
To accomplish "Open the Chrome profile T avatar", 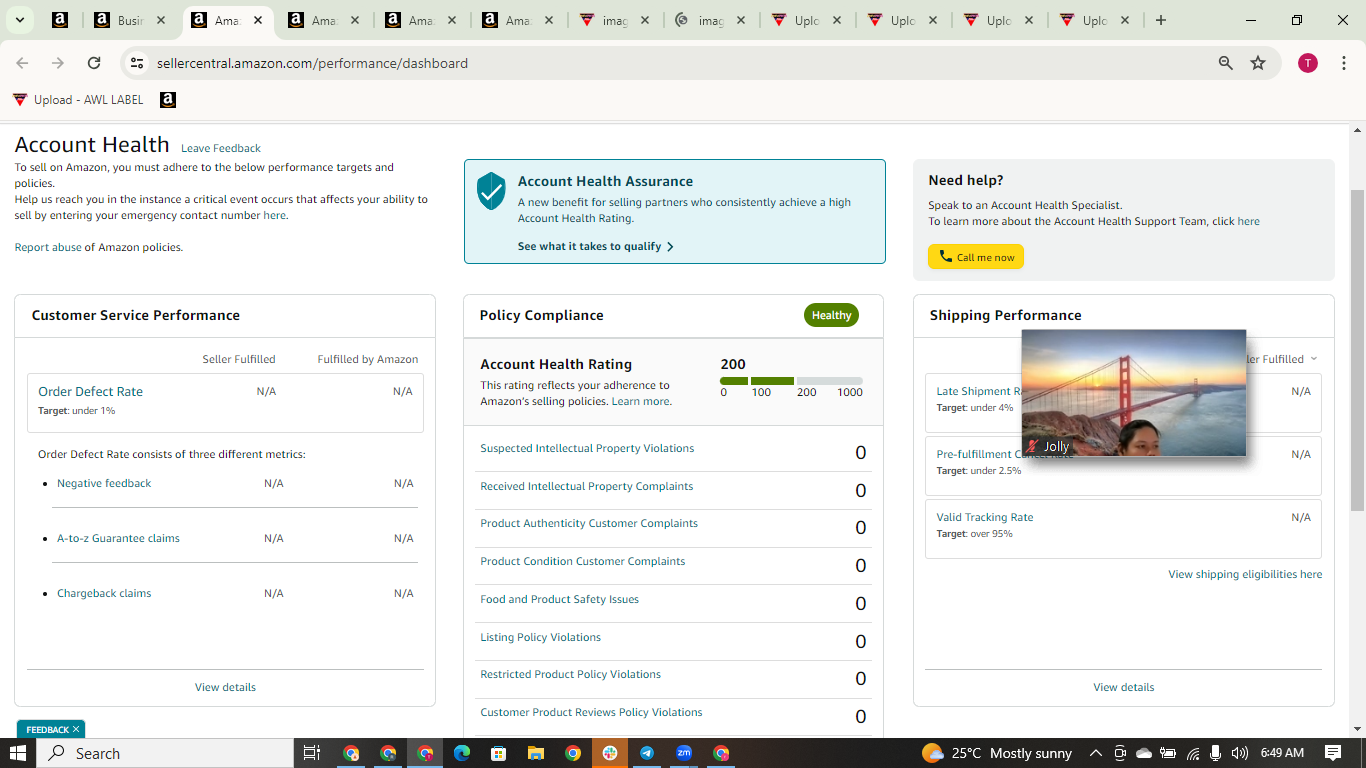I will 1308,63.
